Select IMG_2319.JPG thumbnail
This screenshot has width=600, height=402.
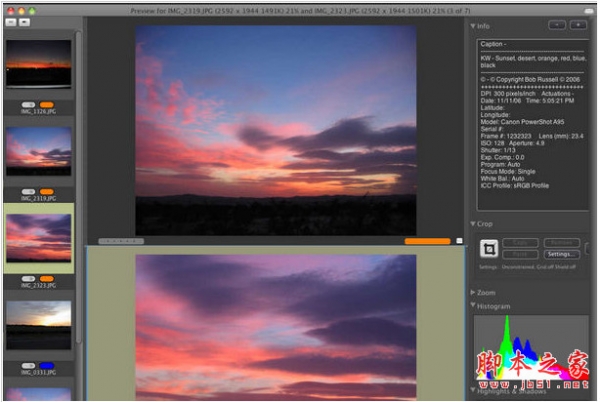(39, 151)
